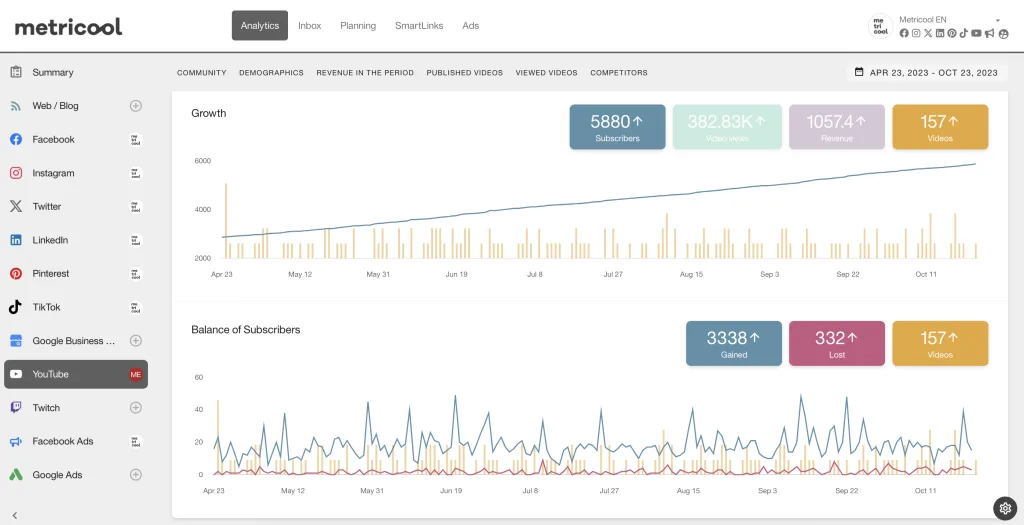The height and width of the screenshot is (525, 1024).
Task: Select the TikTok icon in sidebar
Action: pyautogui.click(x=16, y=307)
